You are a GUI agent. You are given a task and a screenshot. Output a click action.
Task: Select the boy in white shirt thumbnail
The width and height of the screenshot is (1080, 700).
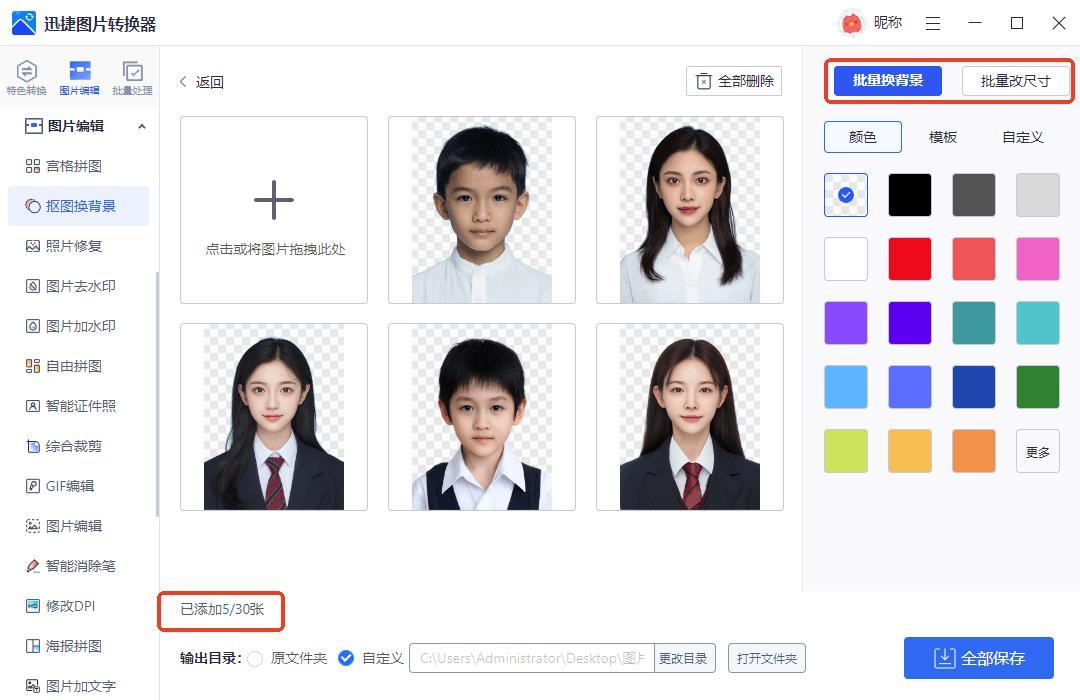tap(482, 210)
